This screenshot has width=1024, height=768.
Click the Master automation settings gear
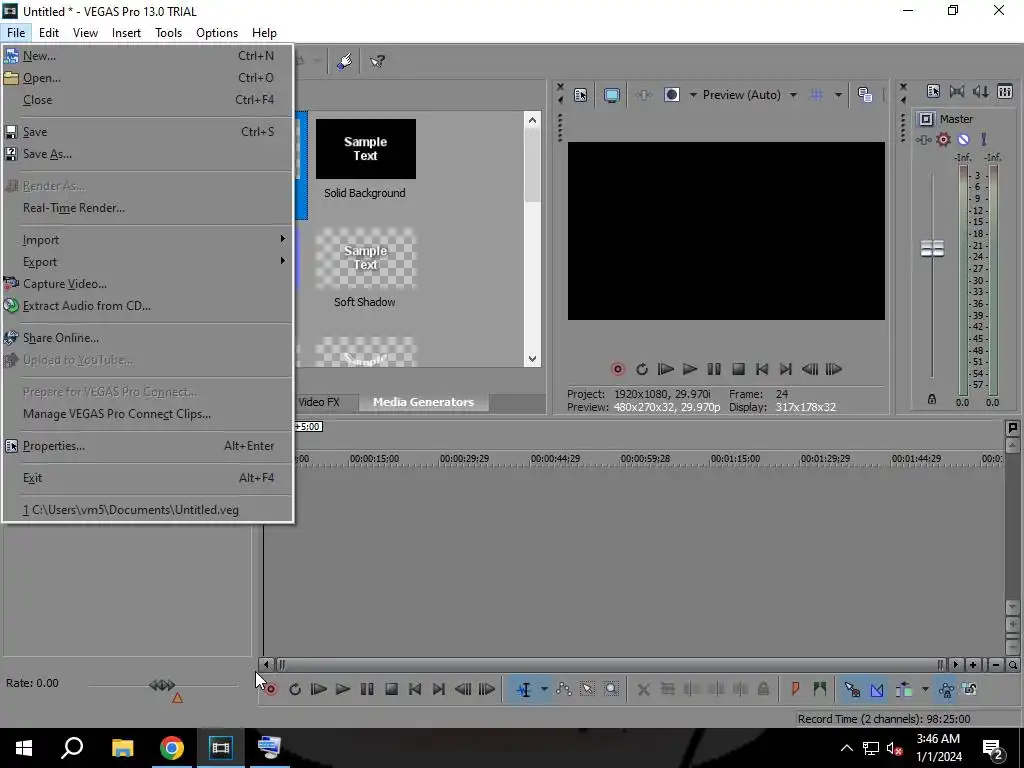tap(943, 139)
